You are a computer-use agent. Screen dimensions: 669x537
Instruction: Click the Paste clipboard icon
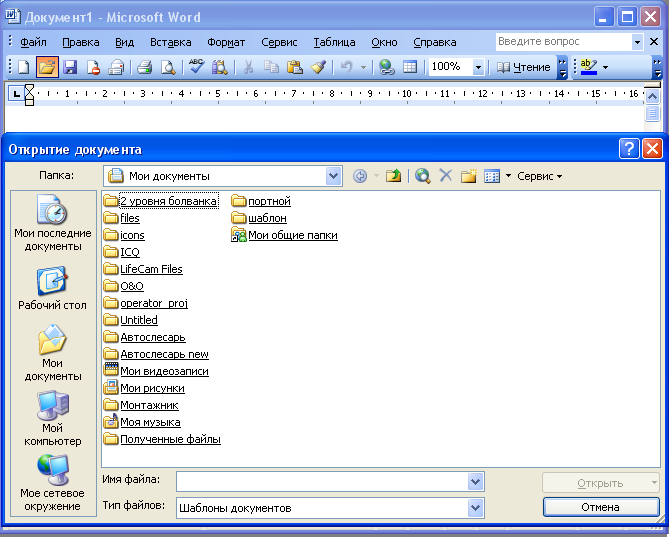295,67
